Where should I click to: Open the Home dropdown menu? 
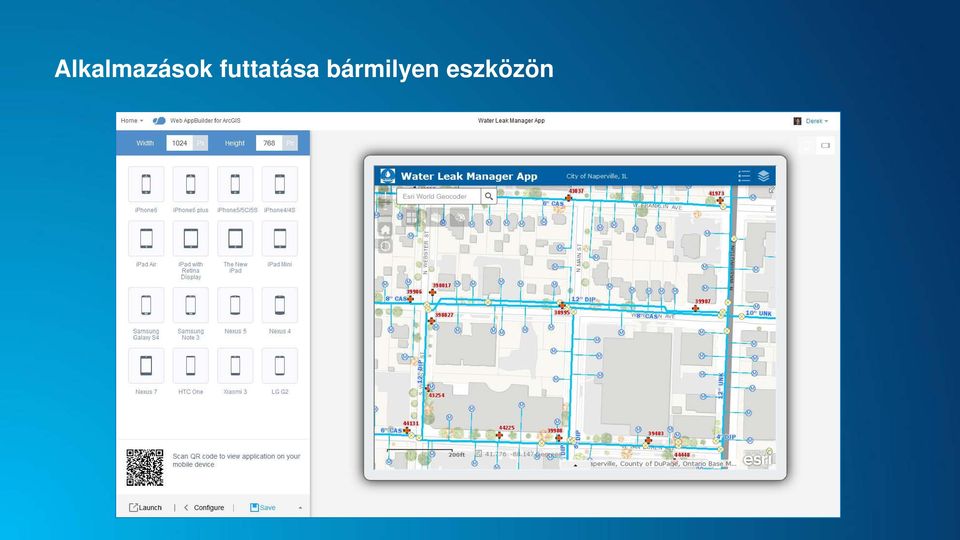[x=132, y=121]
